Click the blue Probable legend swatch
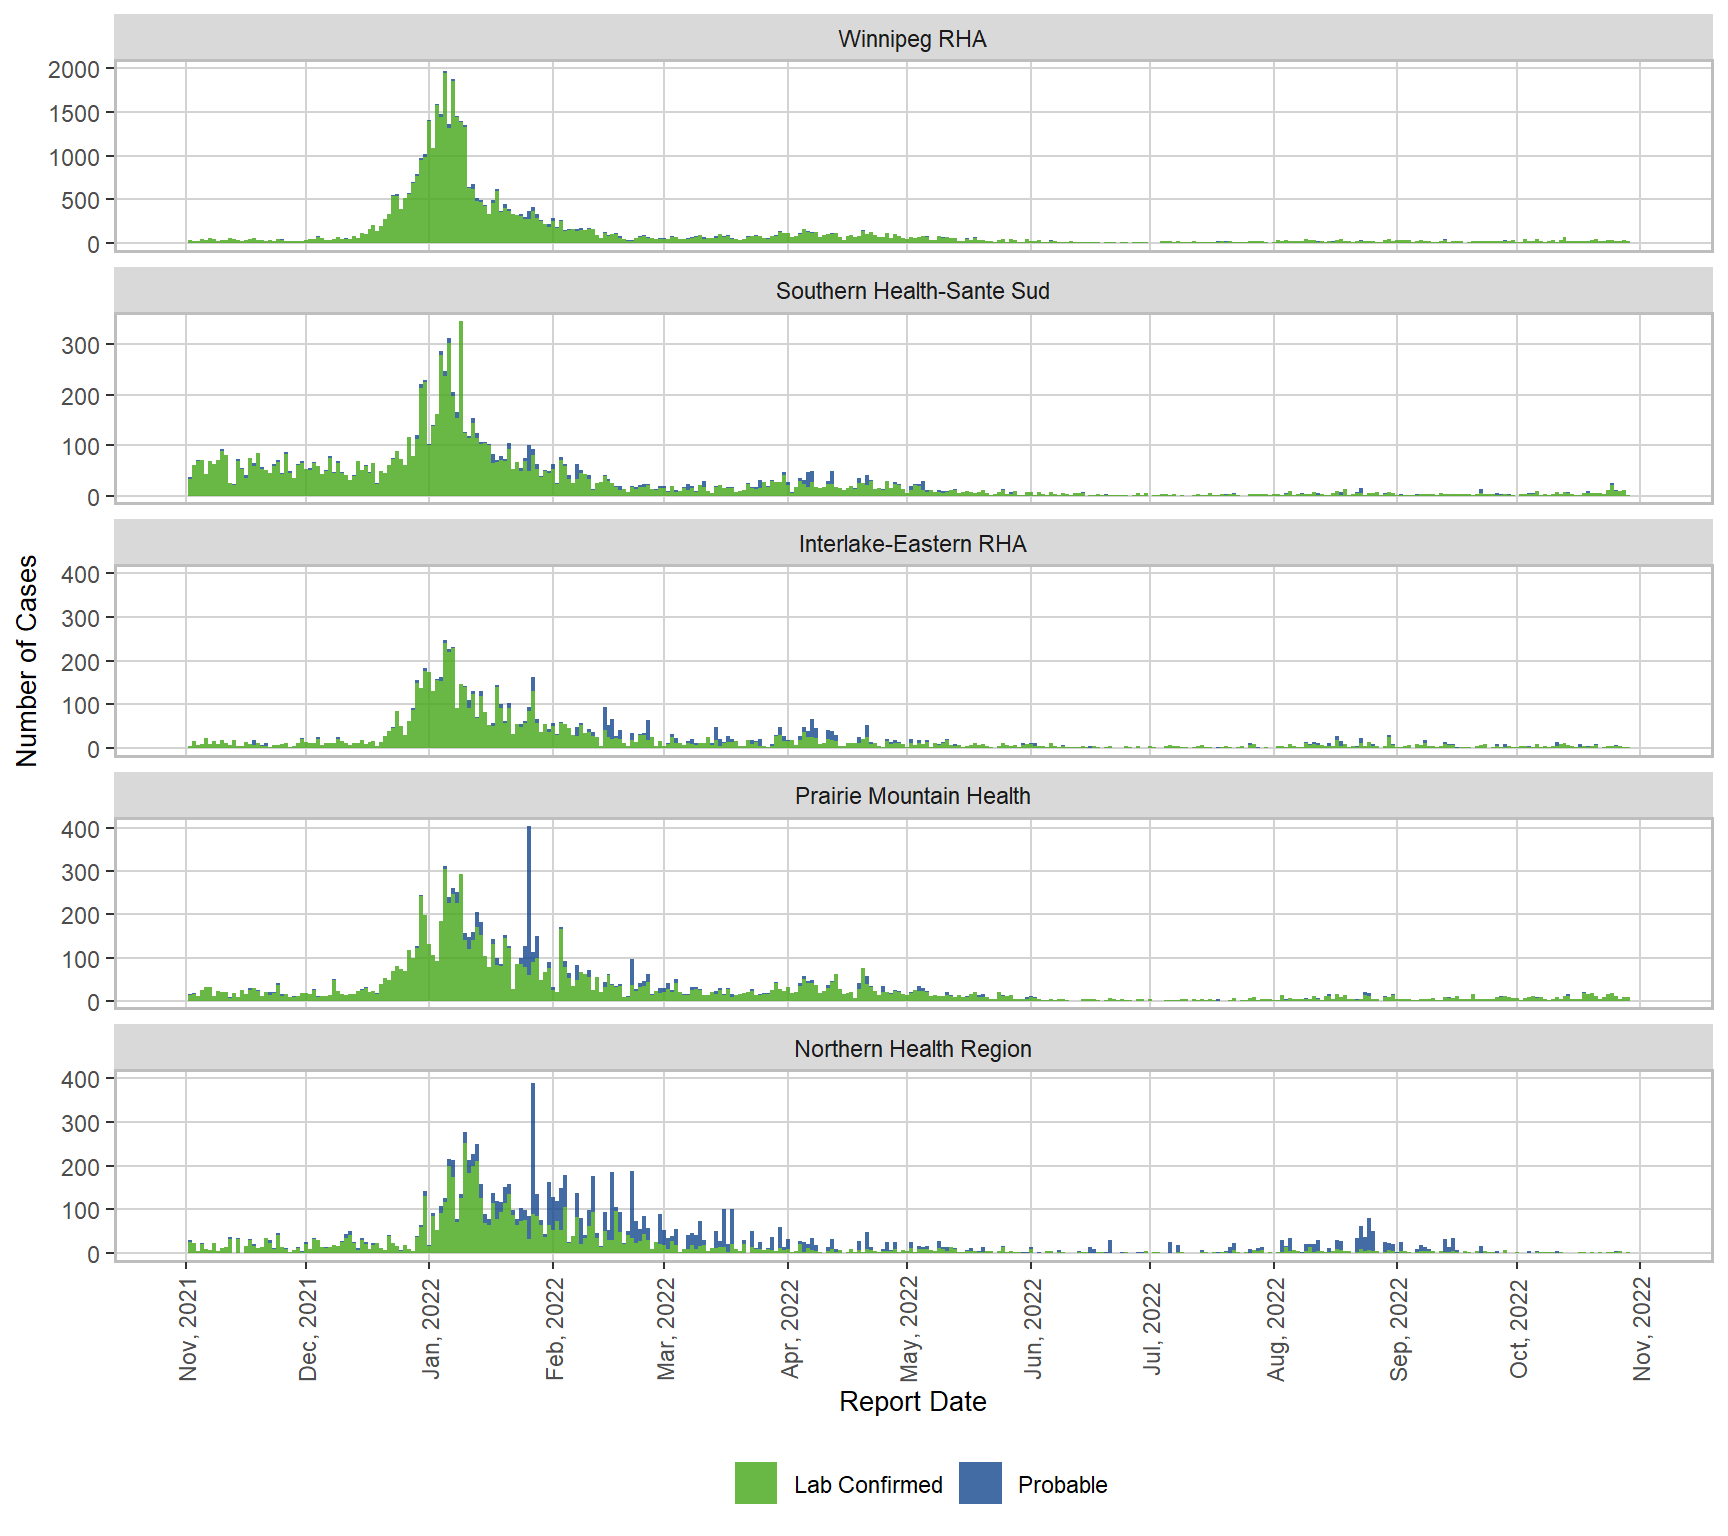The height and width of the screenshot is (1536, 1728). [980, 1483]
